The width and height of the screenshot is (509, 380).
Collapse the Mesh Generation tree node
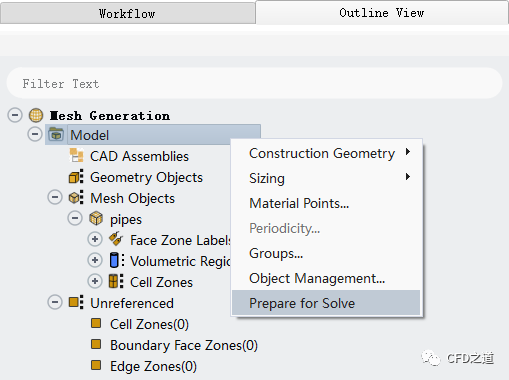(x=15, y=115)
